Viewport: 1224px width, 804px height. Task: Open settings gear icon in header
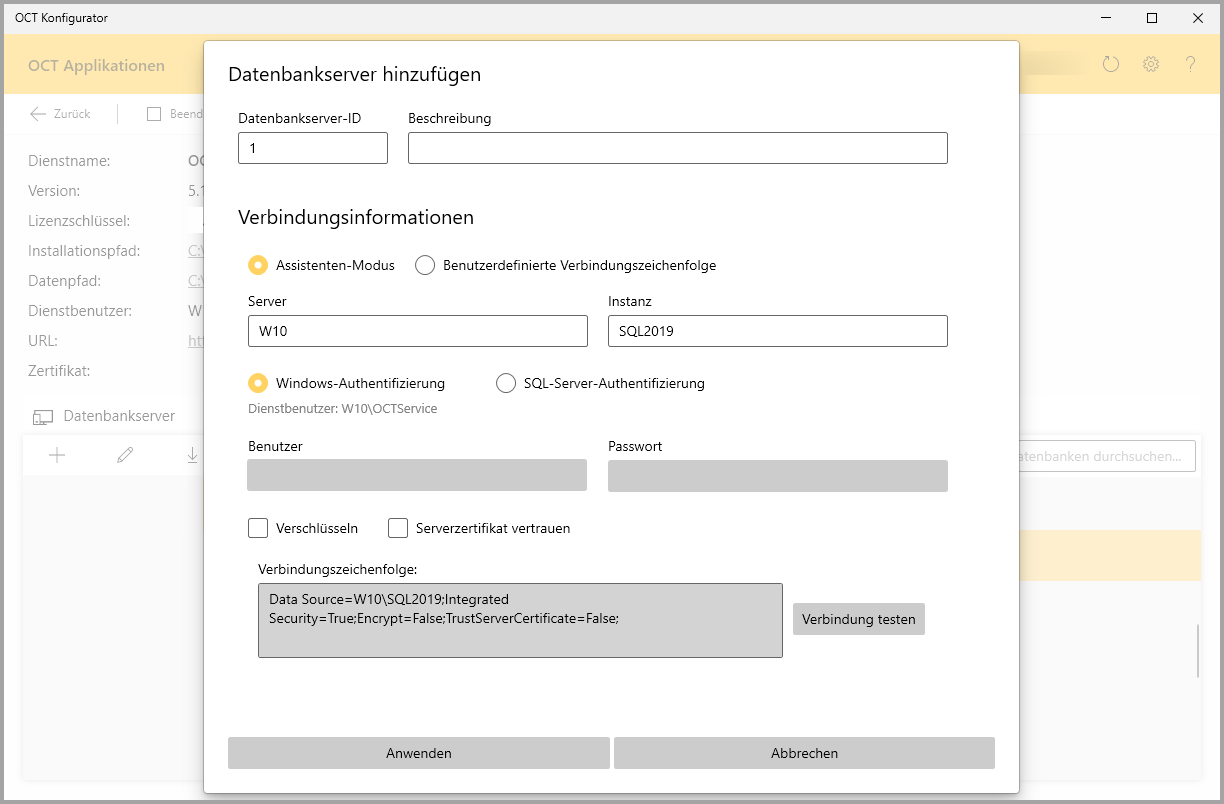click(1151, 65)
